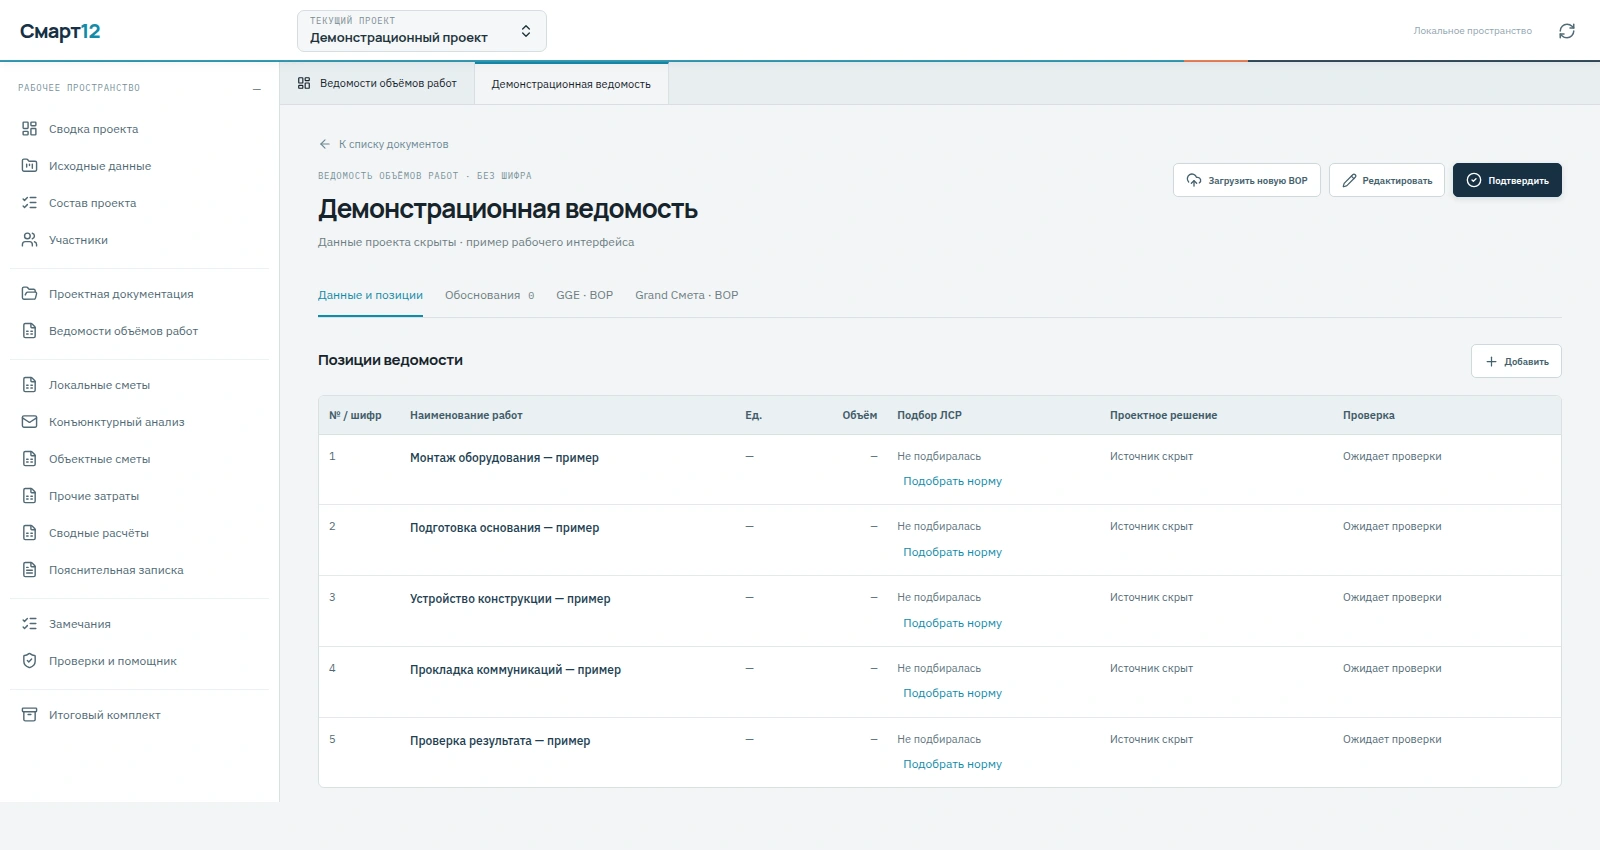Click Подобрать норму for Монтаж оборудования row
The image size is (1600, 850).
(952, 482)
